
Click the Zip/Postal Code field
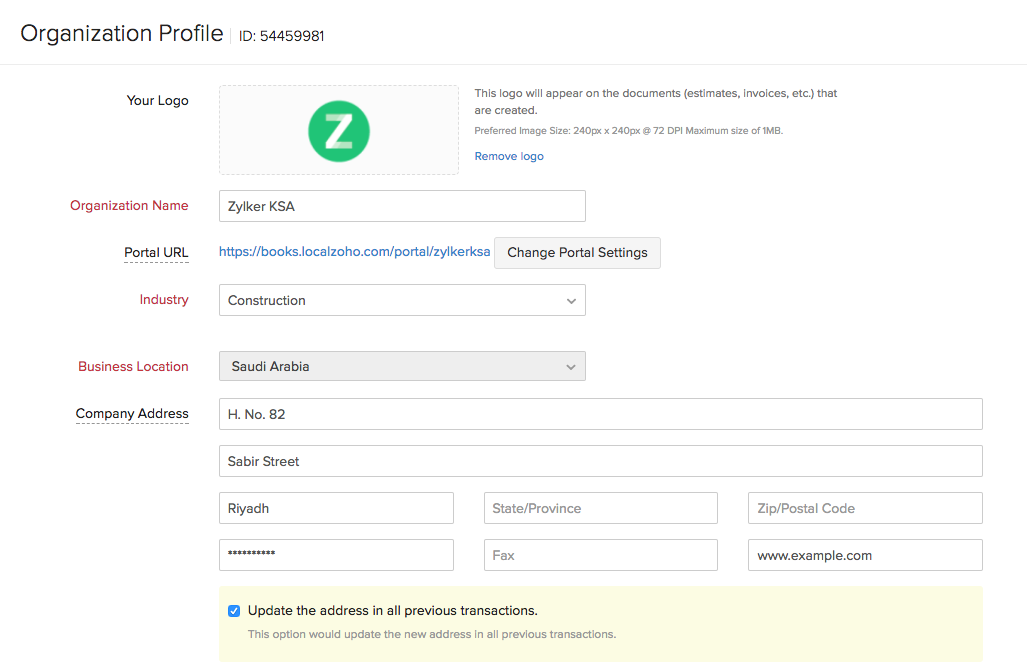[865, 508]
